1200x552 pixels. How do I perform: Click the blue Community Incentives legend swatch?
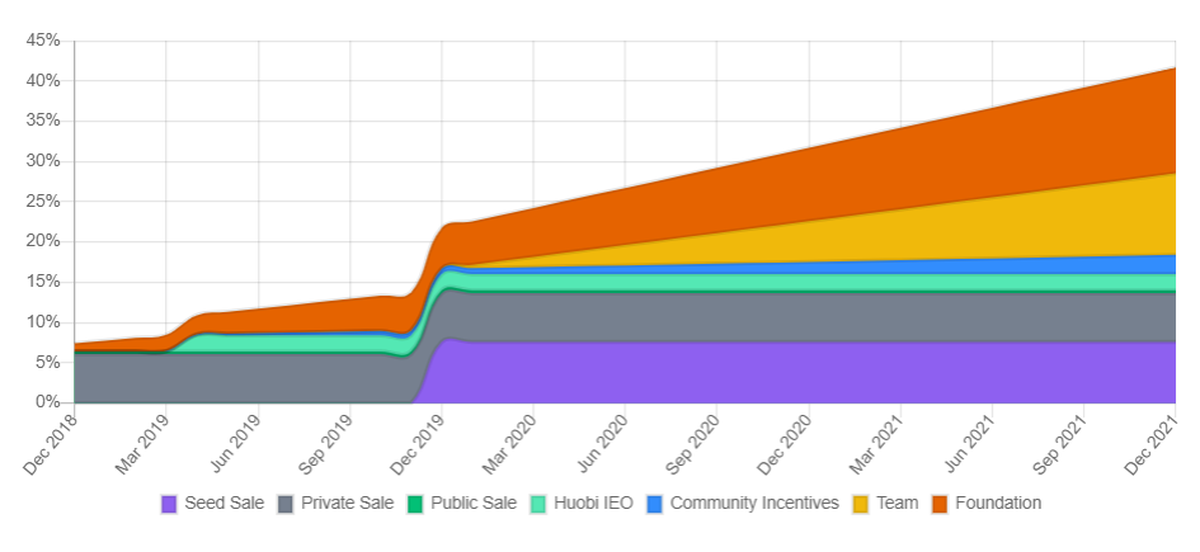(655, 504)
